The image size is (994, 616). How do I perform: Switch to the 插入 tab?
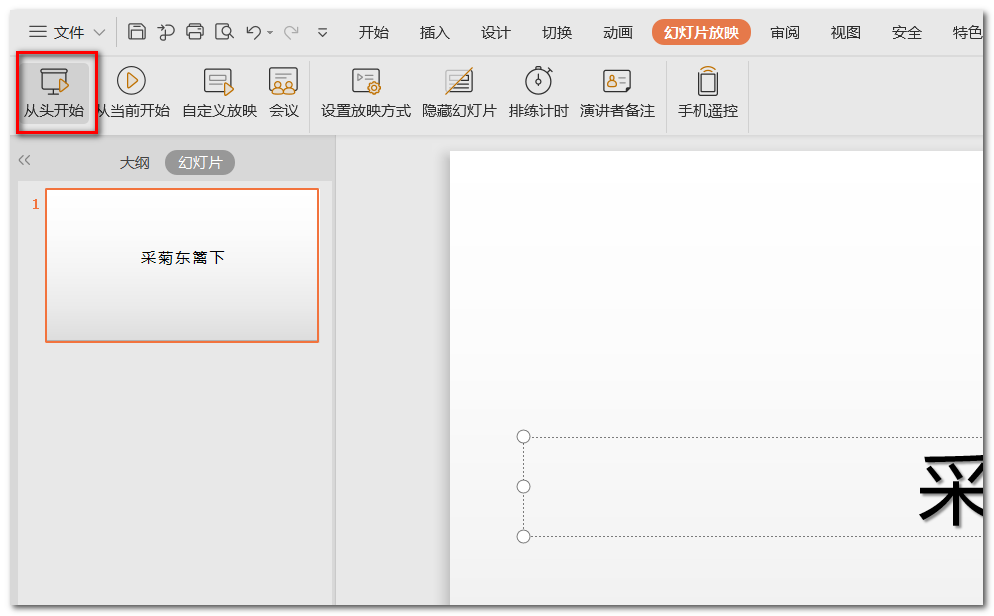434,32
